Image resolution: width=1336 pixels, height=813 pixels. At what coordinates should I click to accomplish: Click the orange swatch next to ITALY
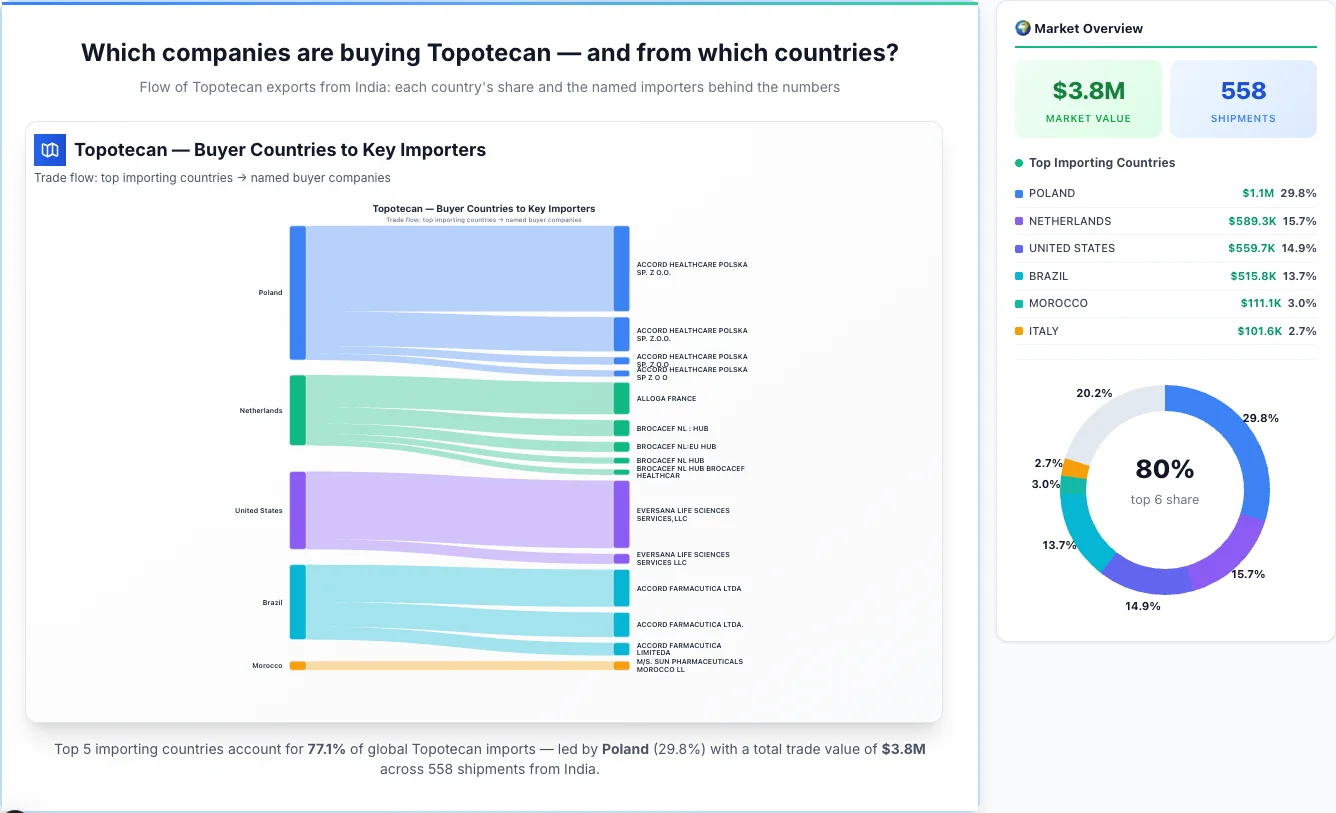[1019, 331]
